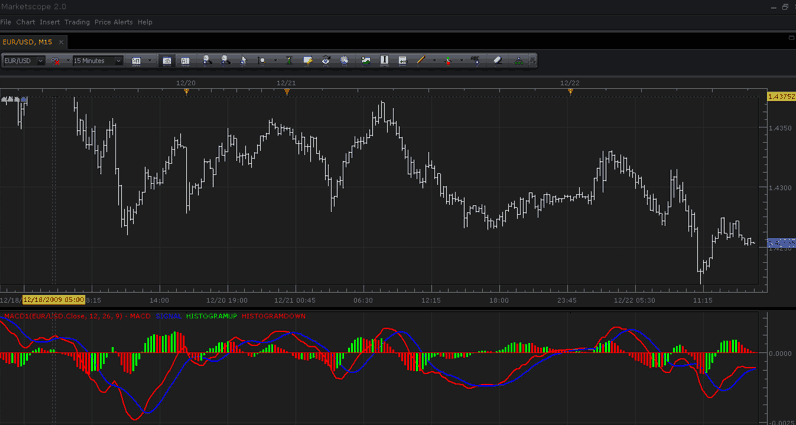Toggle the second chart view button
This screenshot has height=425, width=796.
[x=185, y=61]
